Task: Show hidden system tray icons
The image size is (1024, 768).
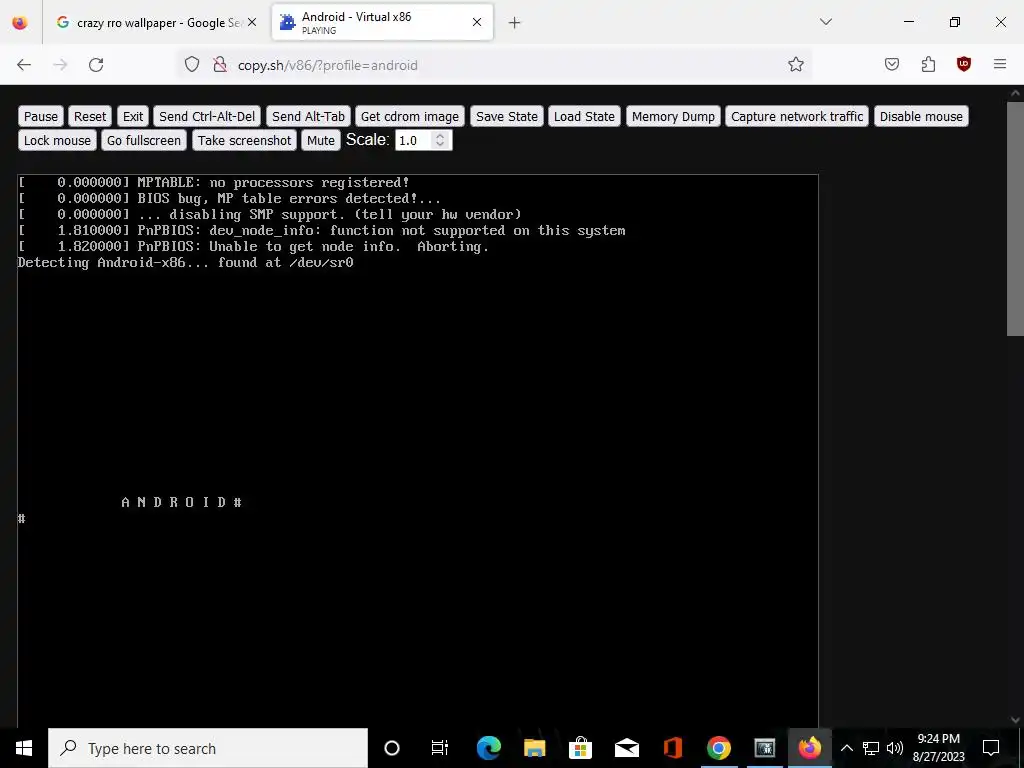Action: point(846,748)
